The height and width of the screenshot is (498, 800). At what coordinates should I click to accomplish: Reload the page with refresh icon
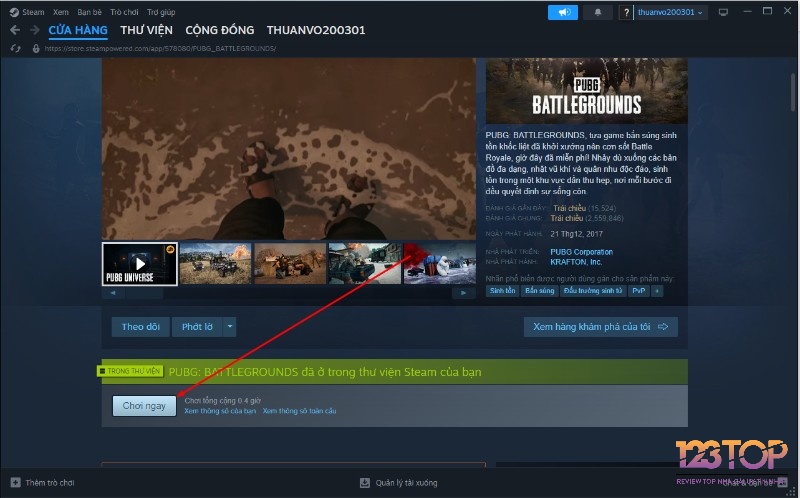click(15, 48)
